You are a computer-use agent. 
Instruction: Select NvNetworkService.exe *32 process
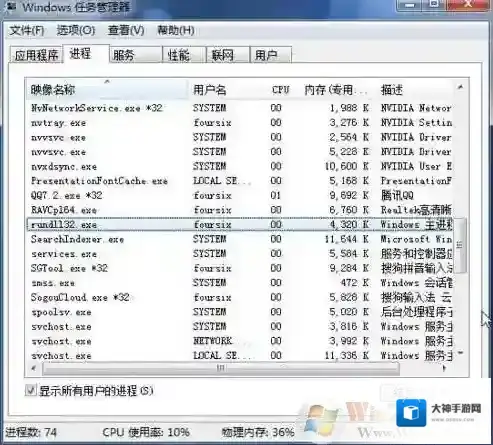point(240,108)
